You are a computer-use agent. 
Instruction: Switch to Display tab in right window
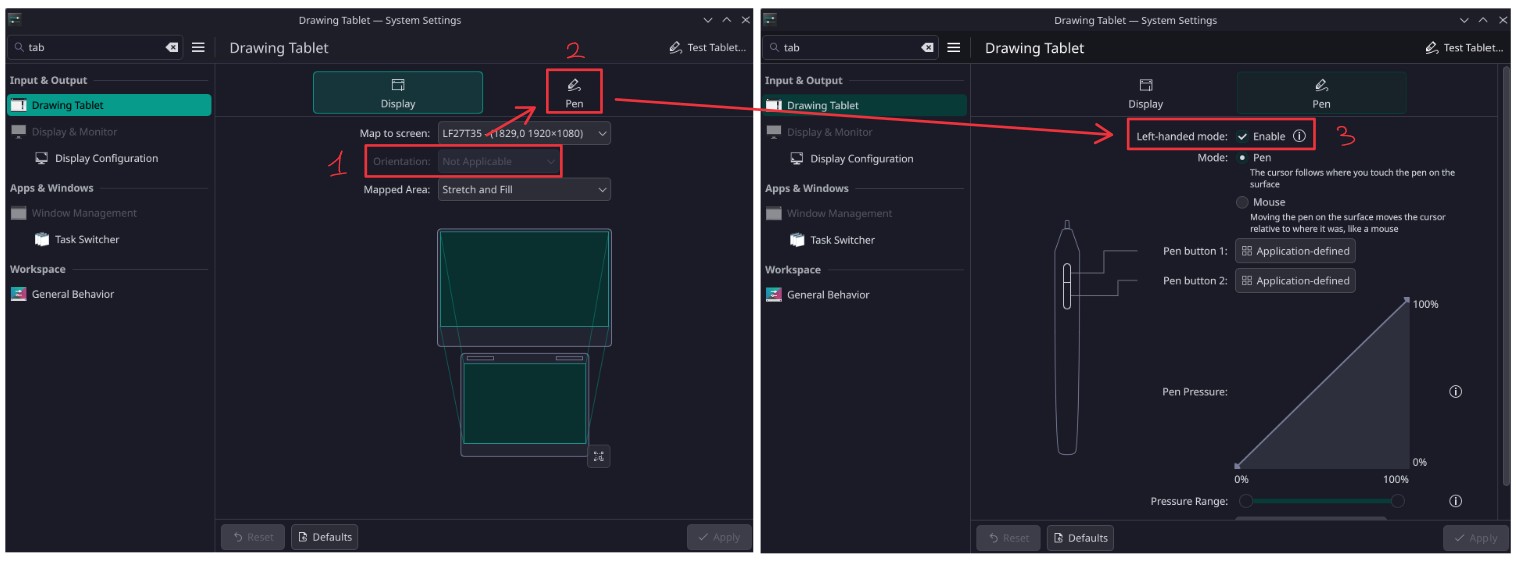pyautogui.click(x=1145, y=93)
